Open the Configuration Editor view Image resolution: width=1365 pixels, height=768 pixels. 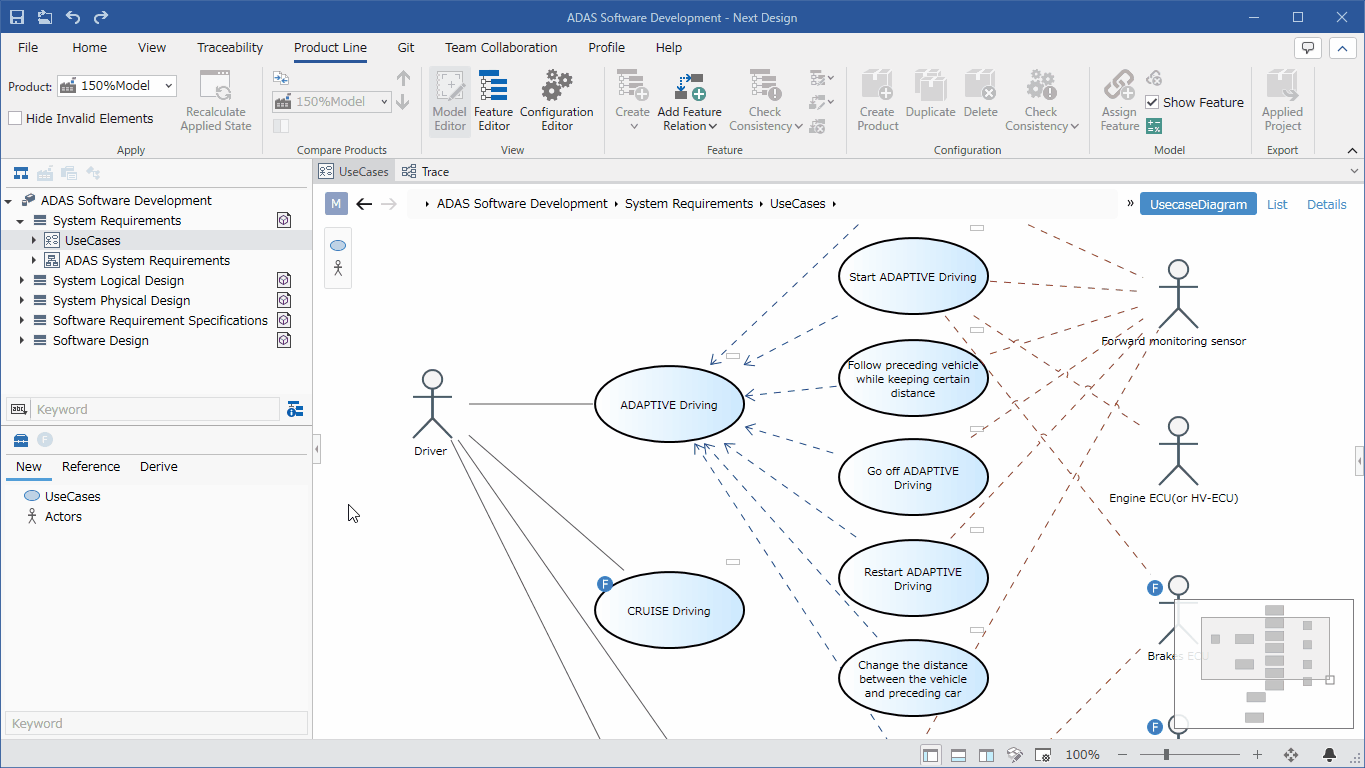coord(556,101)
